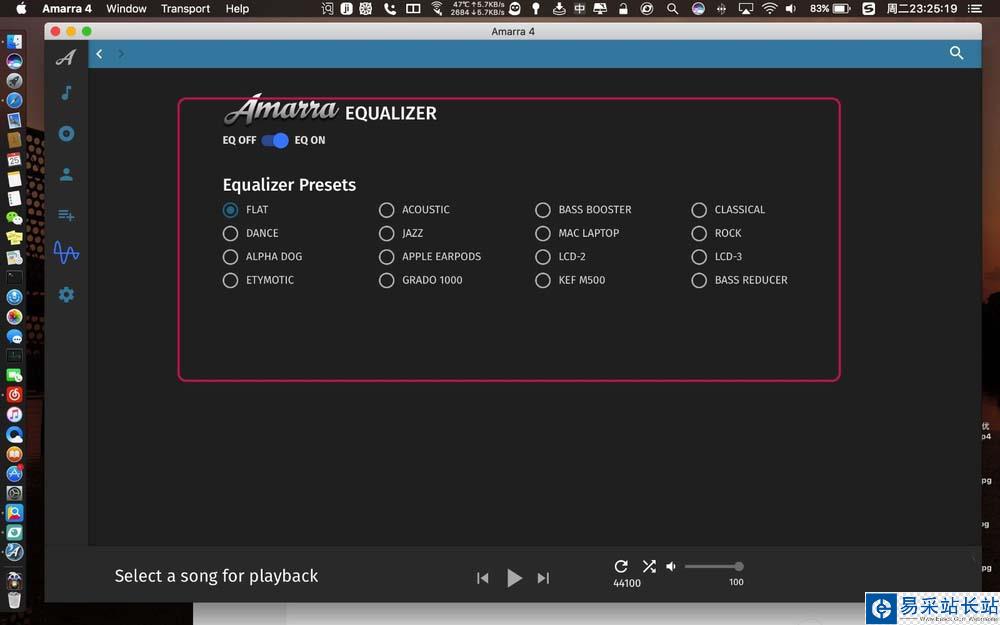This screenshot has width=1000, height=625.
Task: Open Siri in the Dock
Action: [x=14, y=61]
